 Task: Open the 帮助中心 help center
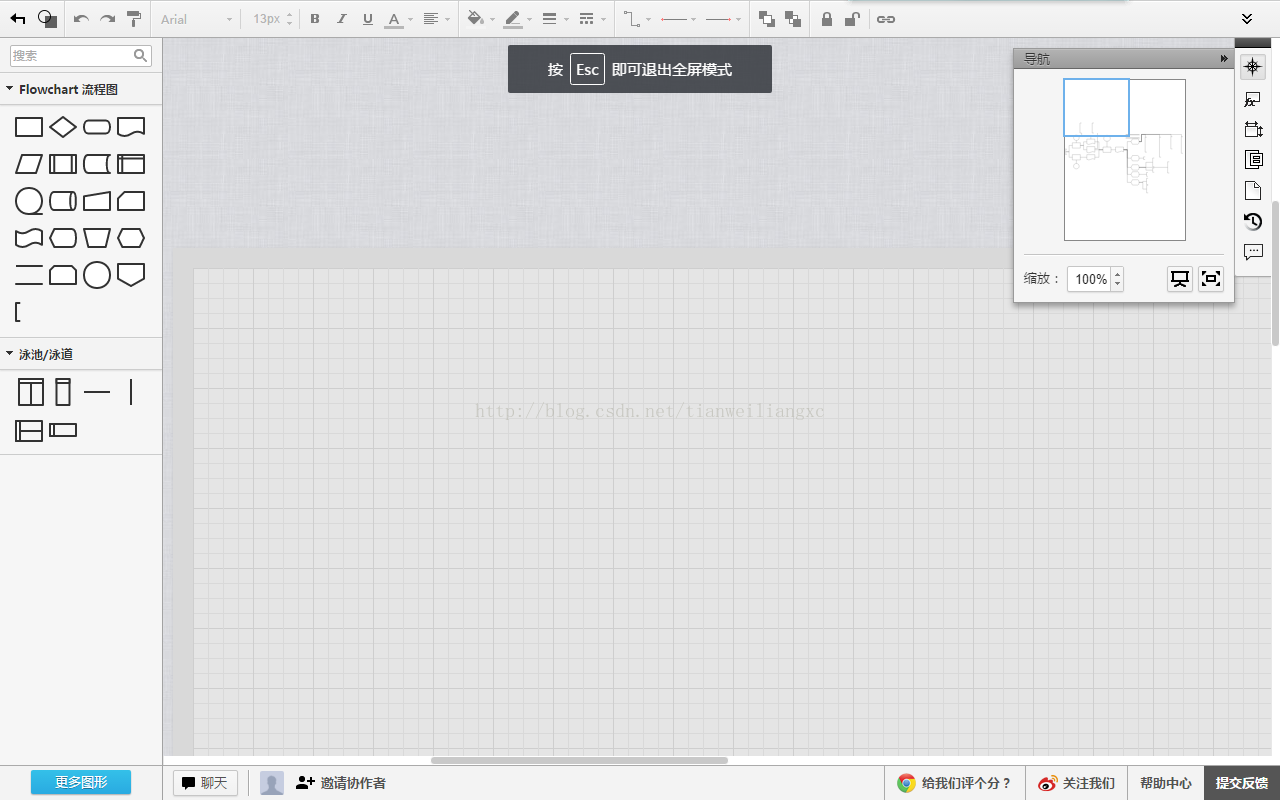[1166, 783]
